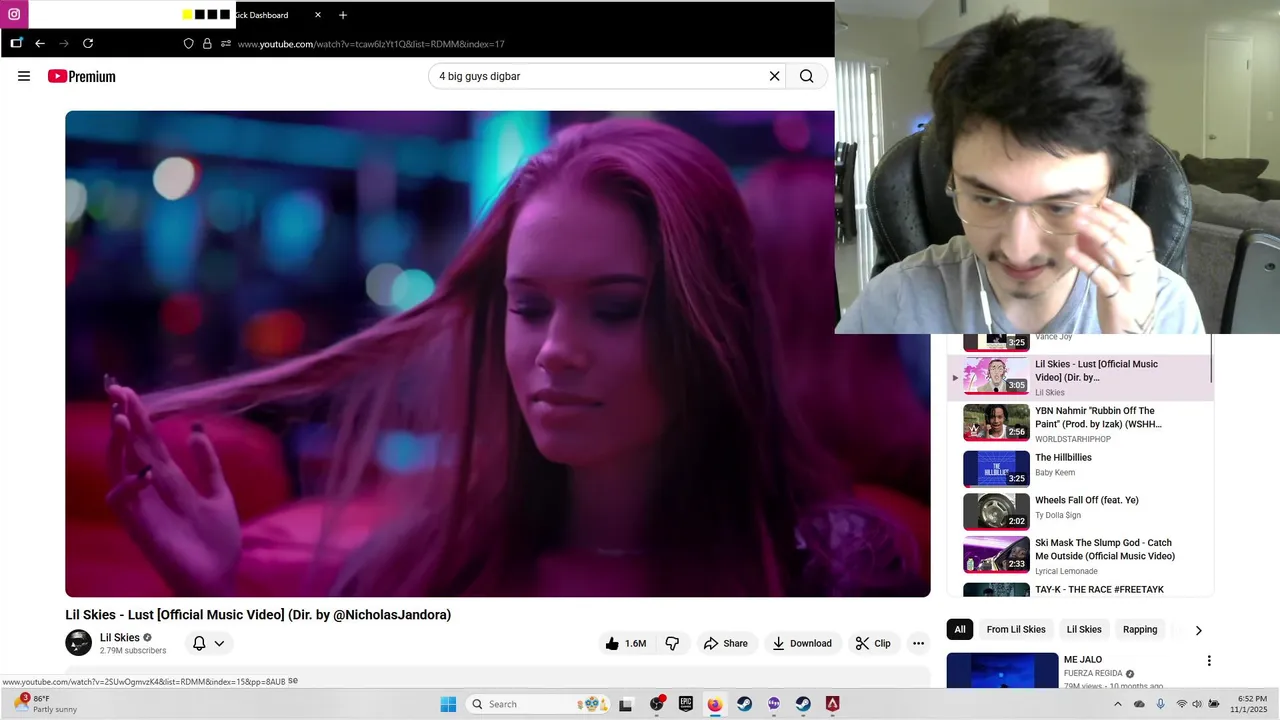Share the Lil Skies video

(x=726, y=643)
